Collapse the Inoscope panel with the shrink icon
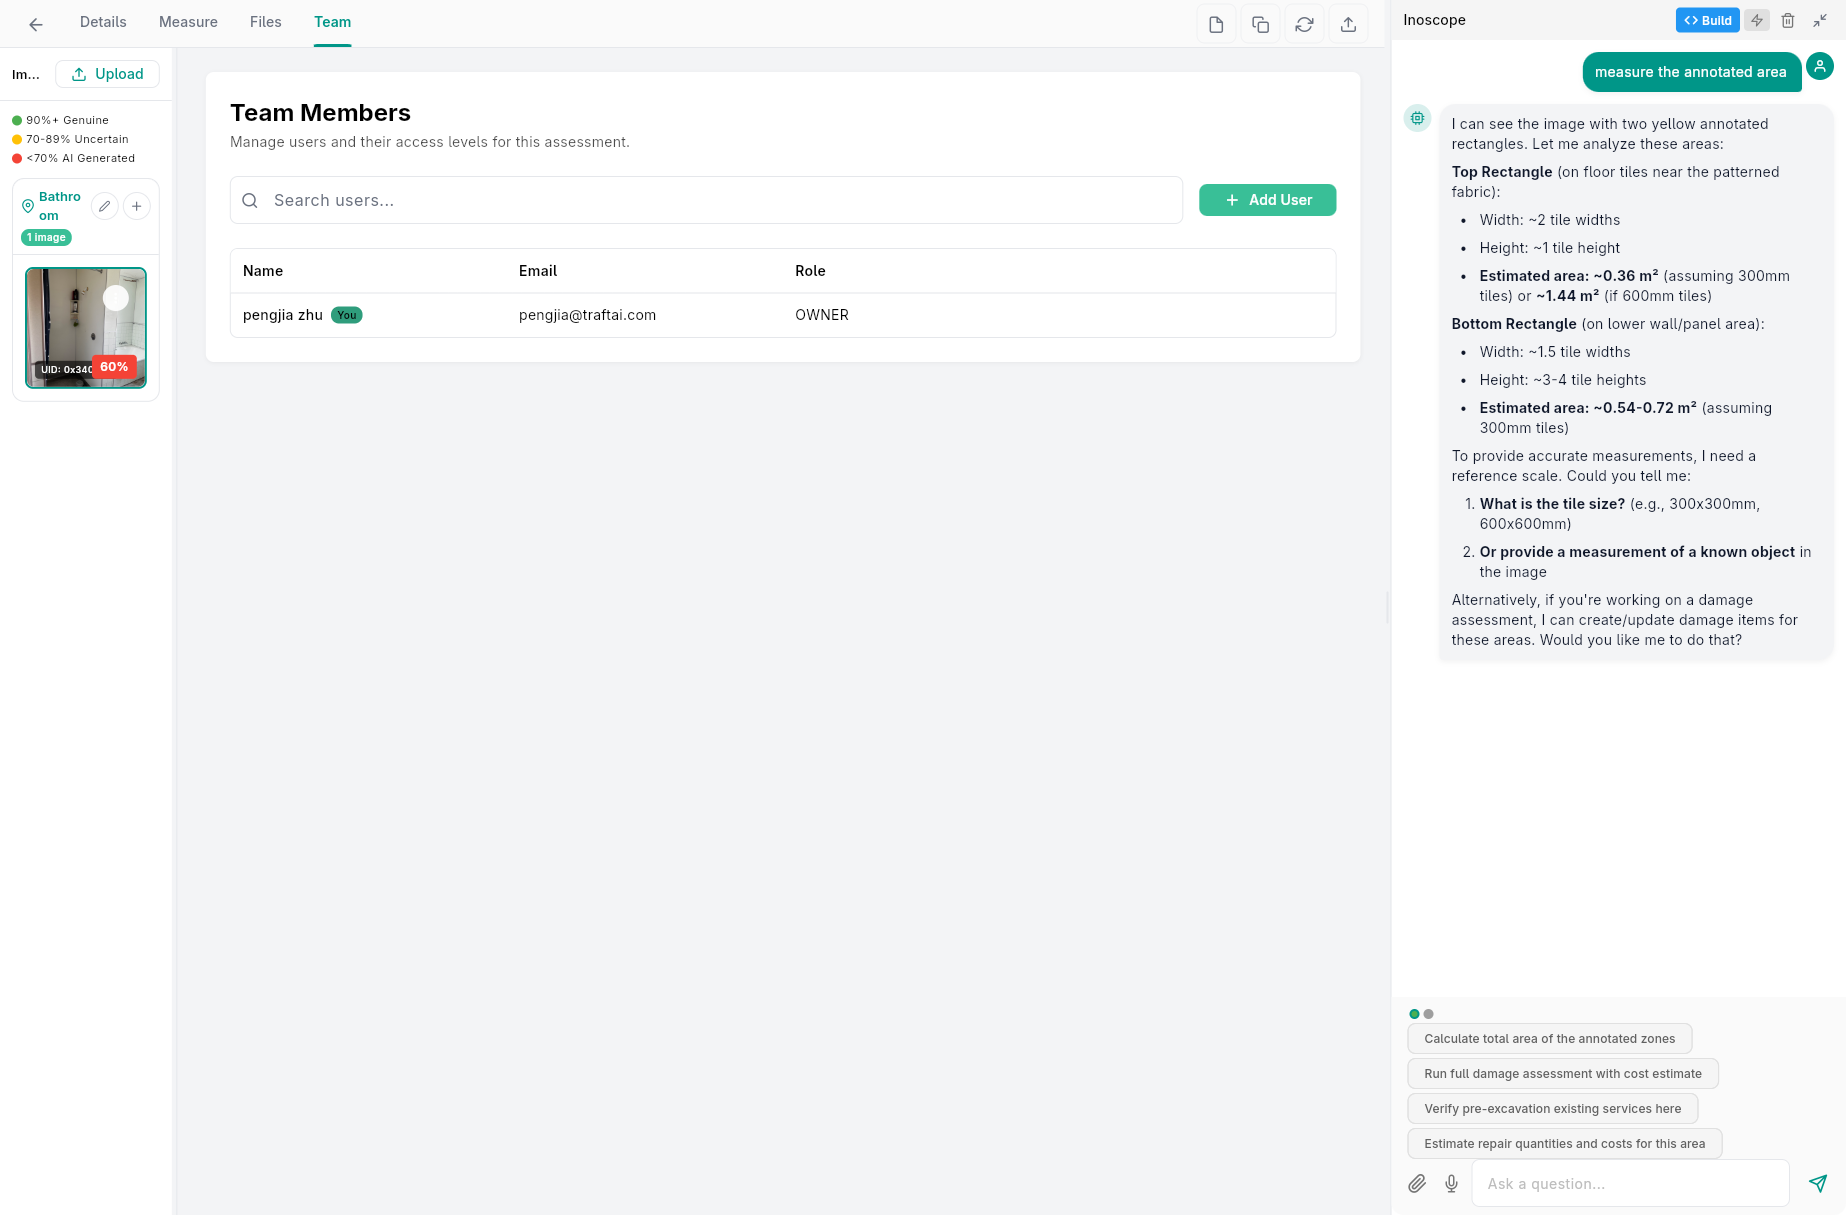The width and height of the screenshot is (1846, 1215). (x=1820, y=20)
